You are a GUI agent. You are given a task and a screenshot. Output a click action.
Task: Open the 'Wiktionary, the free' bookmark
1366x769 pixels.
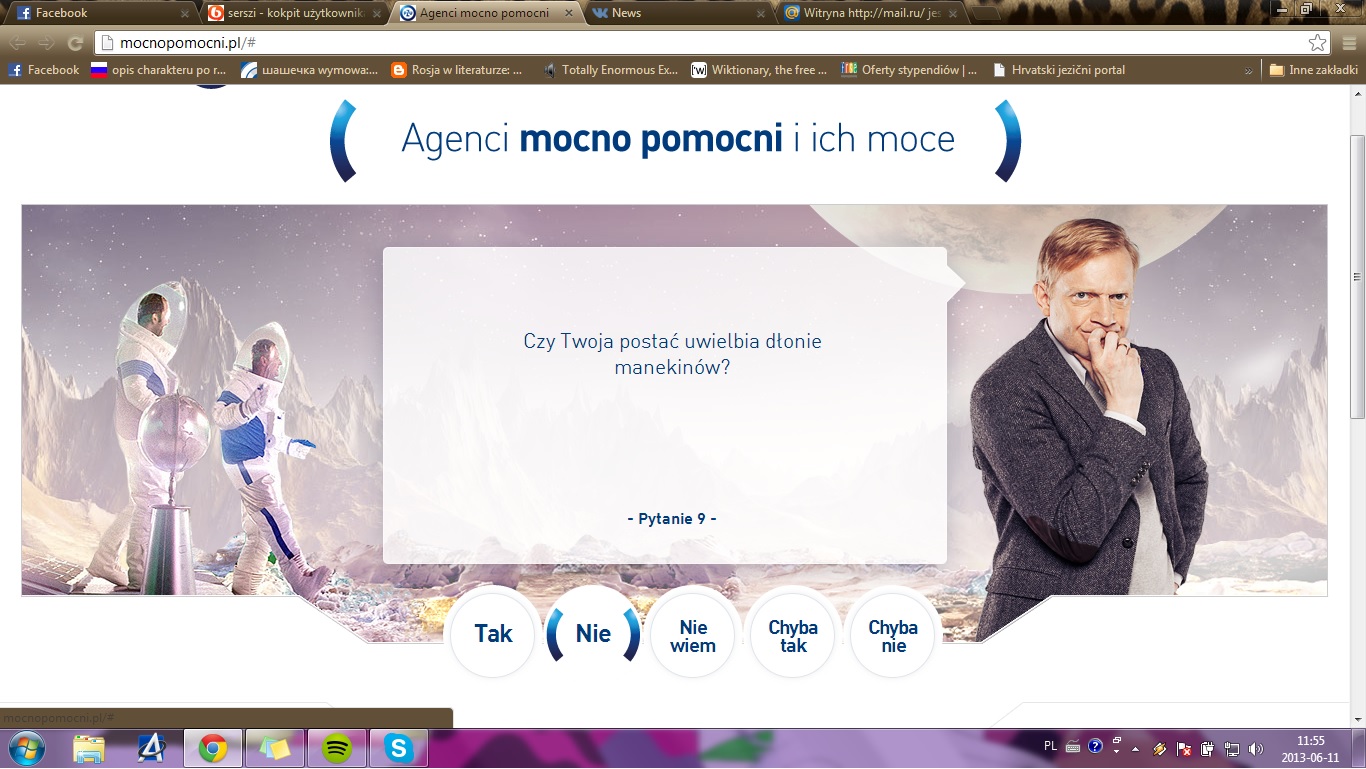pos(759,70)
